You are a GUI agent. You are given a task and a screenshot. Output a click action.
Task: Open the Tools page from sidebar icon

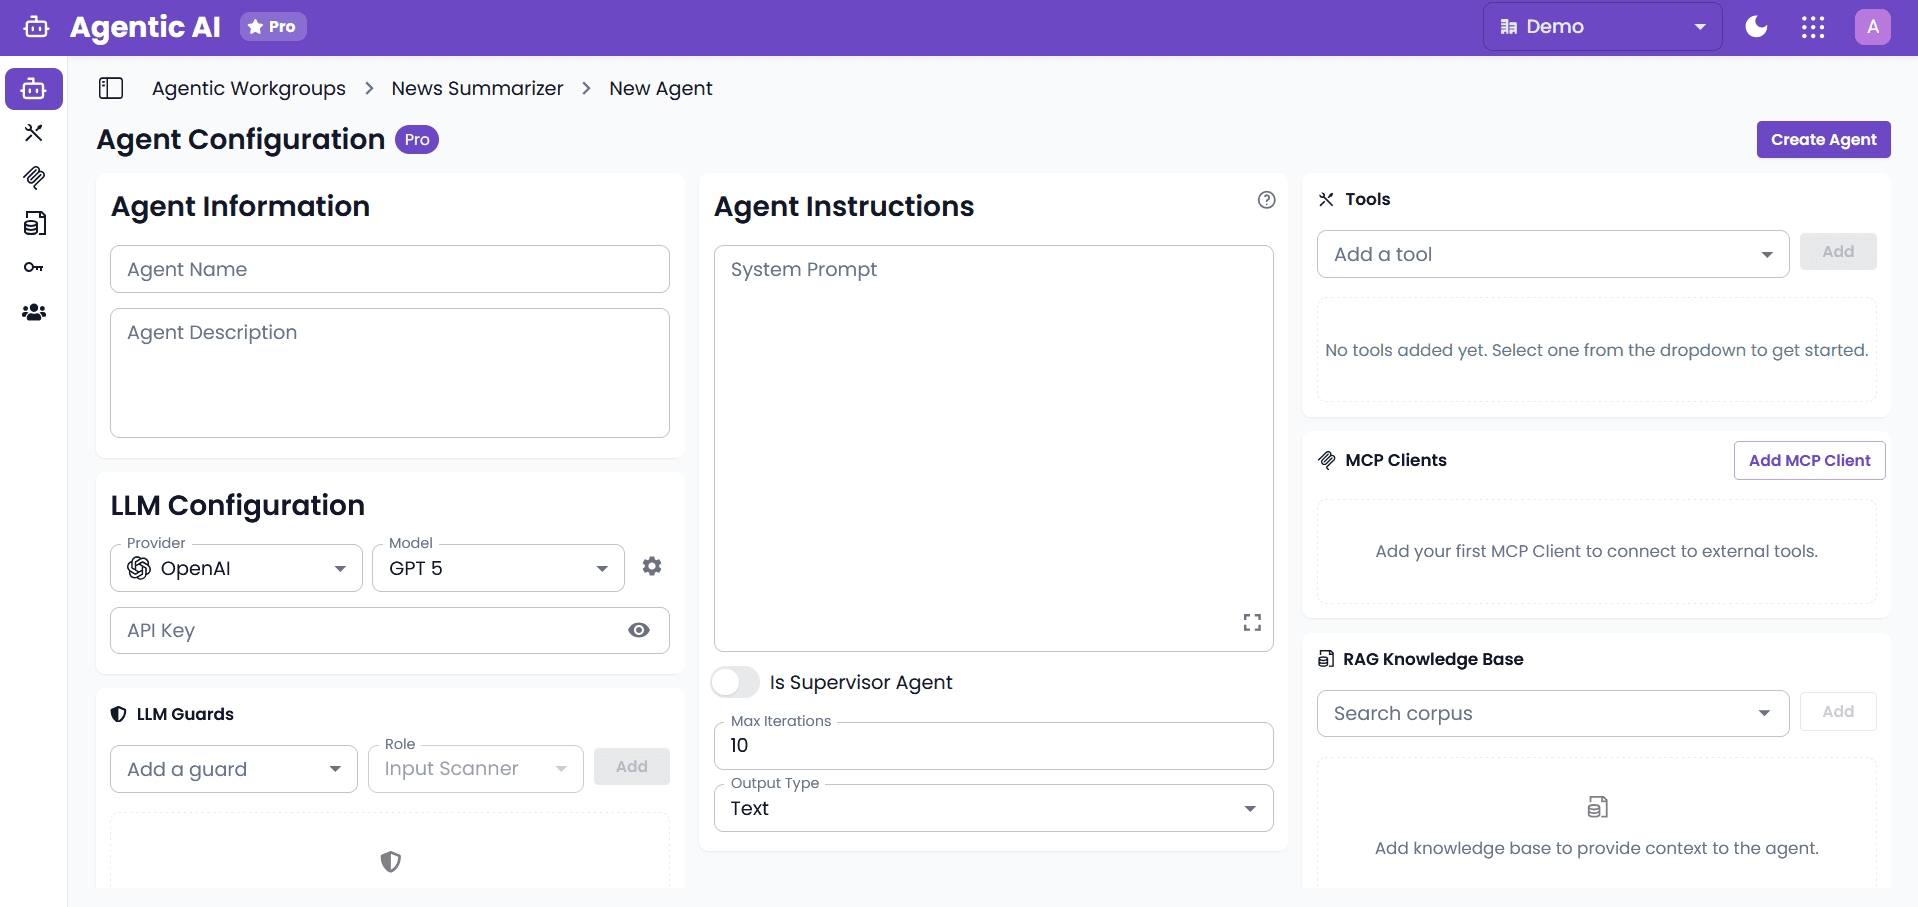pyautogui.click(x=34, y=133)
